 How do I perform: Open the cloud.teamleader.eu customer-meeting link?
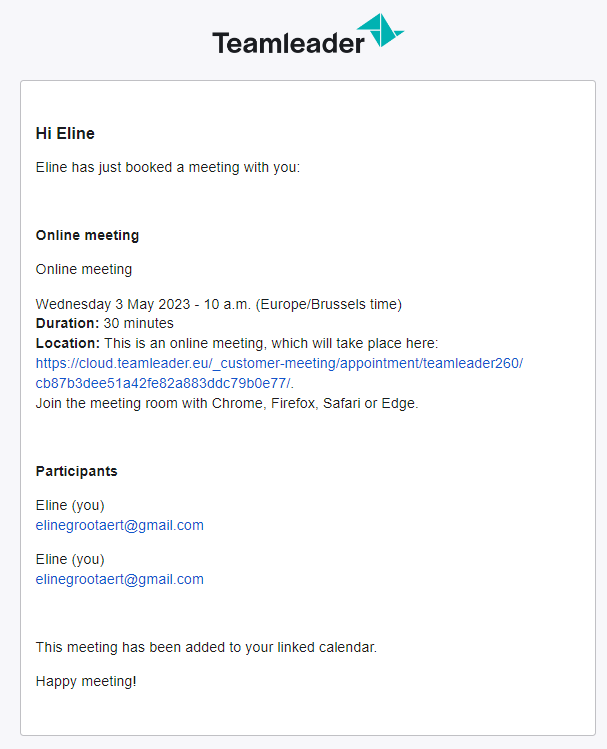tap(279, 363)
